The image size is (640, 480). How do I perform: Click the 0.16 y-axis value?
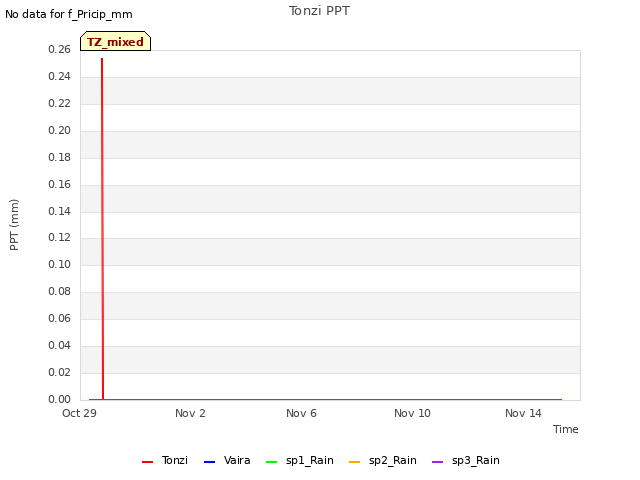tap(59, 184)
